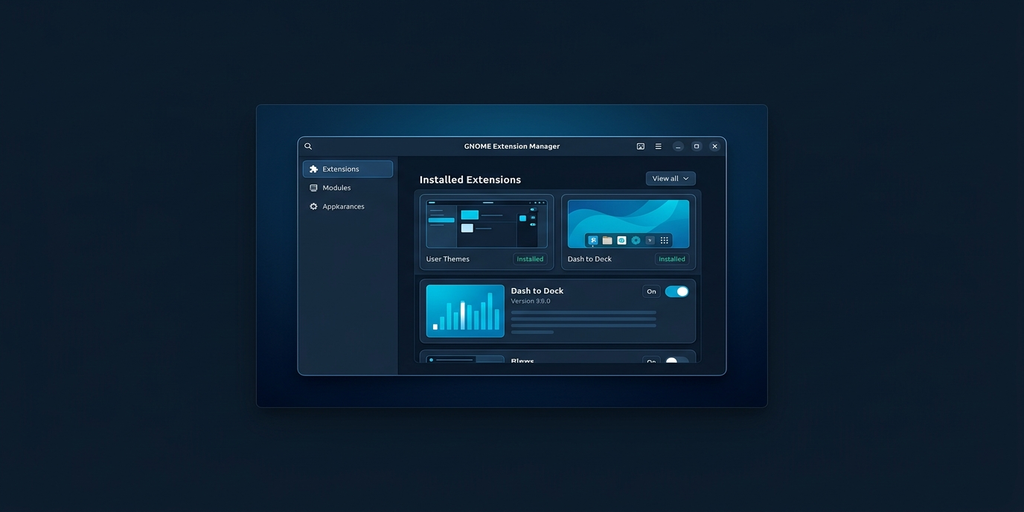Click the chevron arrow on View all
This screenshot has height=512, width=1024.
click(686, 178)
